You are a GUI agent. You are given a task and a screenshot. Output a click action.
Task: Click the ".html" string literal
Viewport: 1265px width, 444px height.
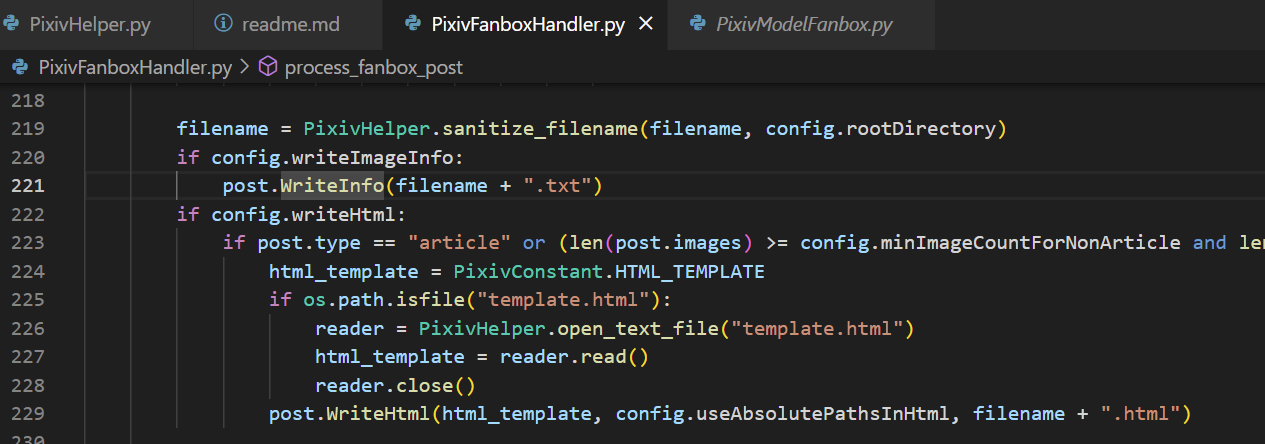coord(1140,414)
